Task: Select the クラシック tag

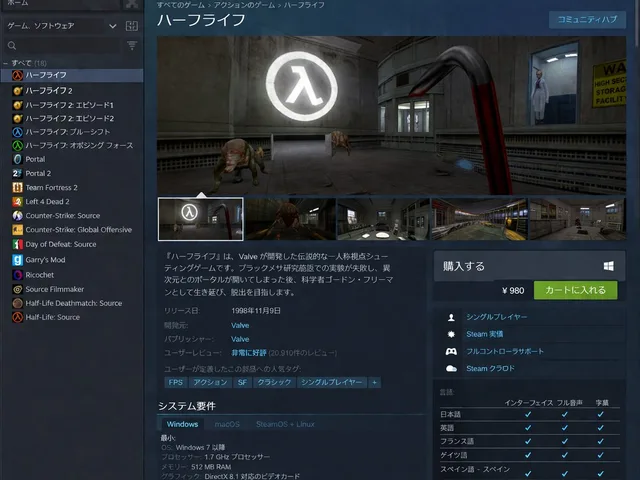Action: pyautogui.click(x=274, y=382)
